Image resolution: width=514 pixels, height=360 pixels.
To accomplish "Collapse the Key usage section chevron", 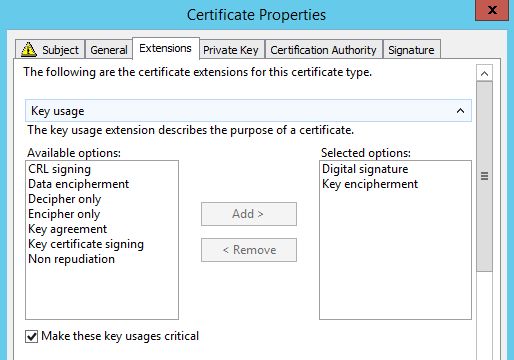I will click(x=460, y=111).
